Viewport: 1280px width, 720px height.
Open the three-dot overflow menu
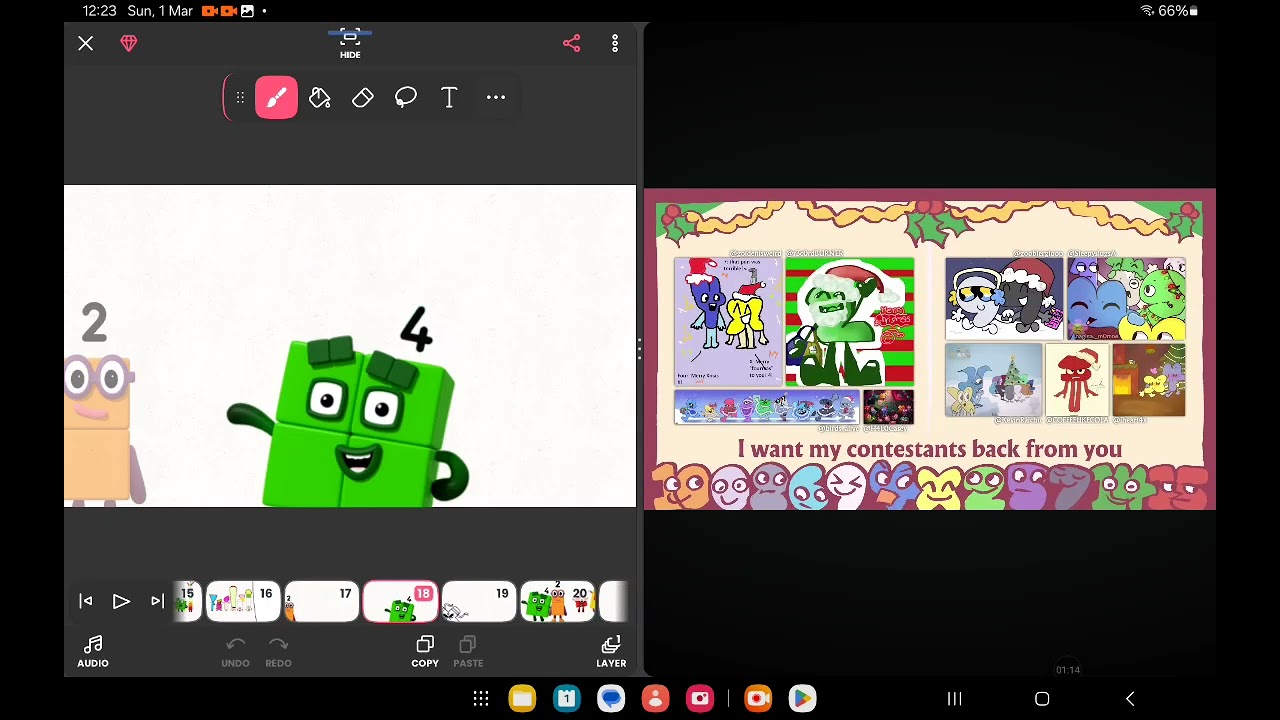coord(615,44)
